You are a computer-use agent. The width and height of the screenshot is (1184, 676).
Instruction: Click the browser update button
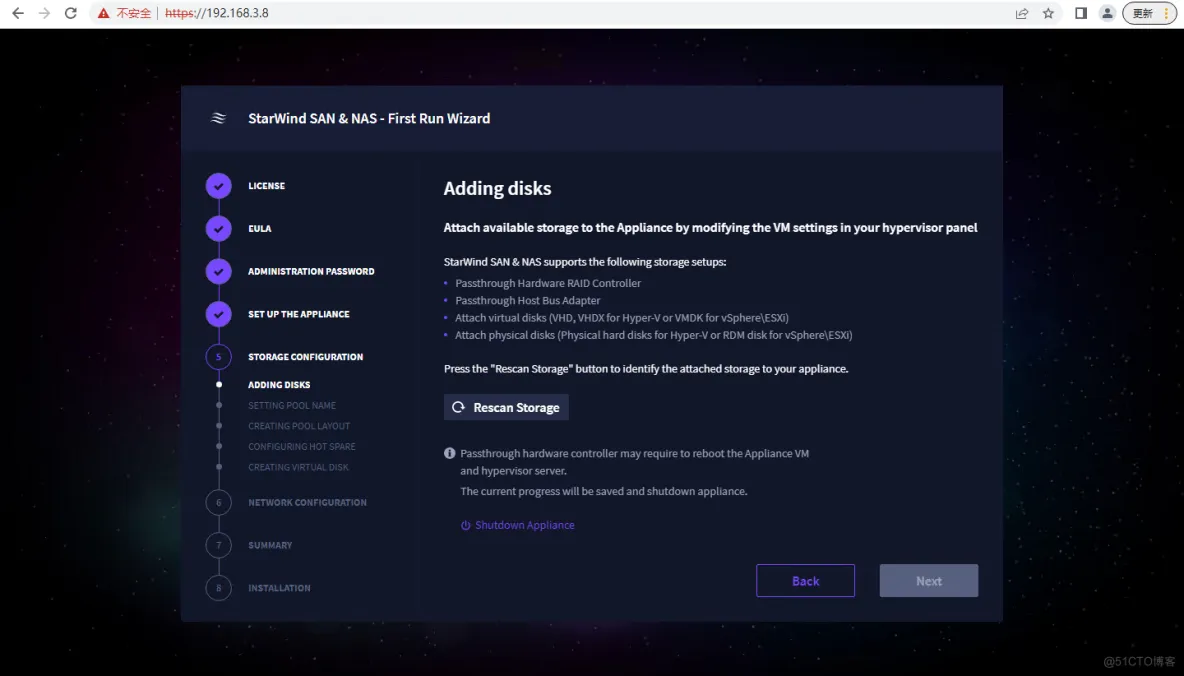click(x=1149, y=13)
